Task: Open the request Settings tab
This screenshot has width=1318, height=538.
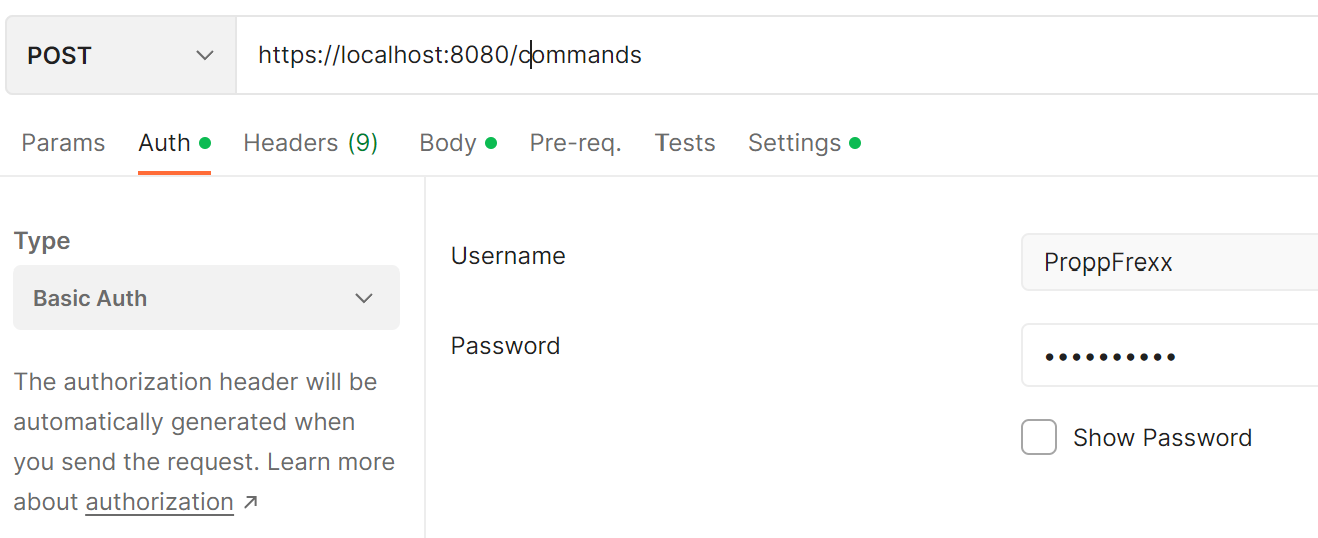Action: (794, 143)
